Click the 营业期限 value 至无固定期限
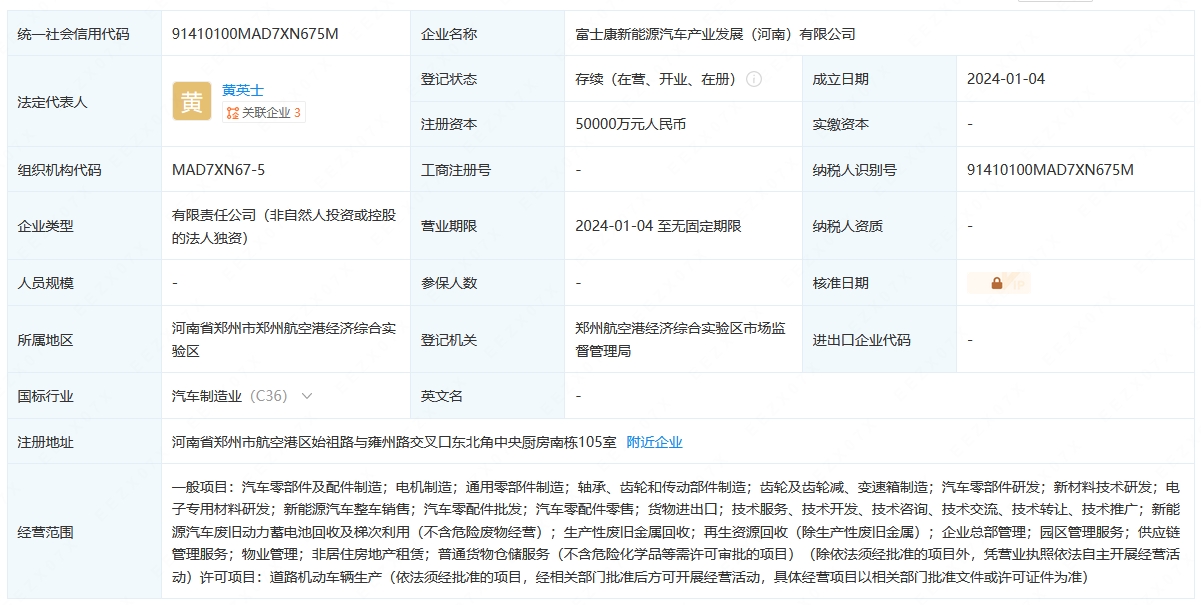The height and width of the screenshot is (605, 1201). [x=658, y=226]
